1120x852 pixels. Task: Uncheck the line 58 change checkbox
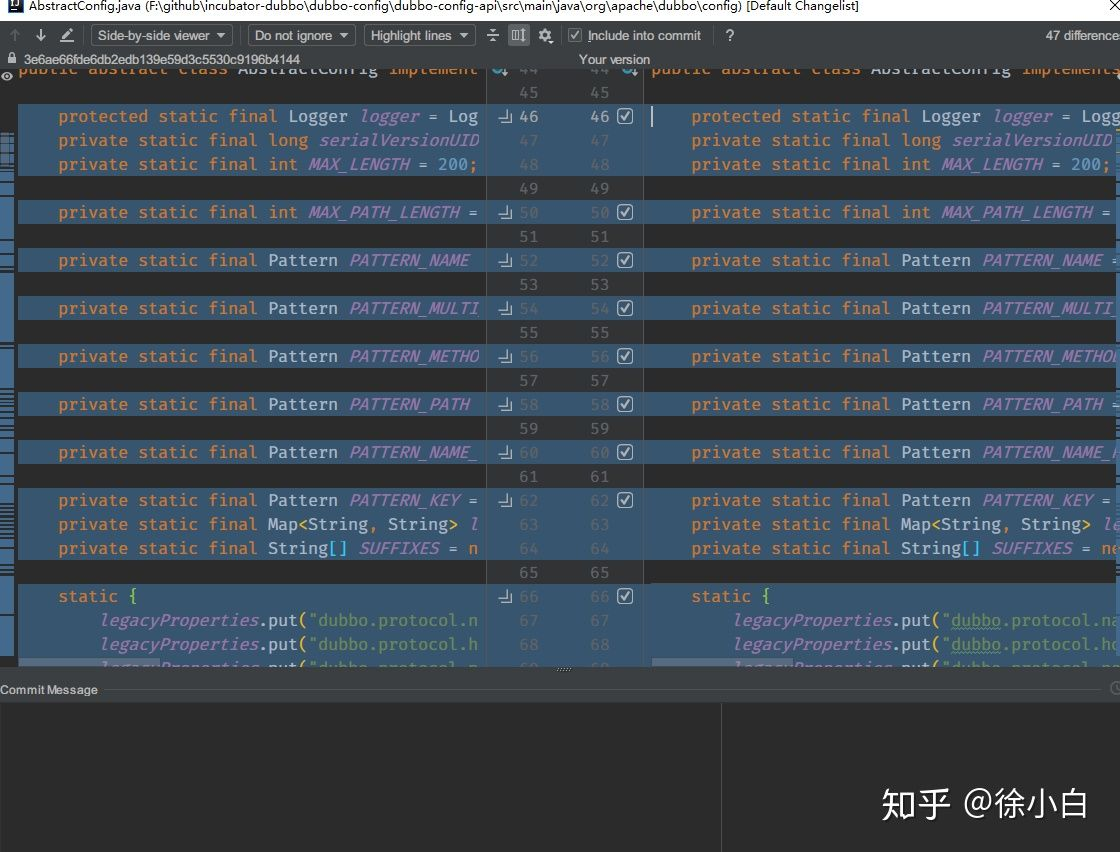[625, 404]
